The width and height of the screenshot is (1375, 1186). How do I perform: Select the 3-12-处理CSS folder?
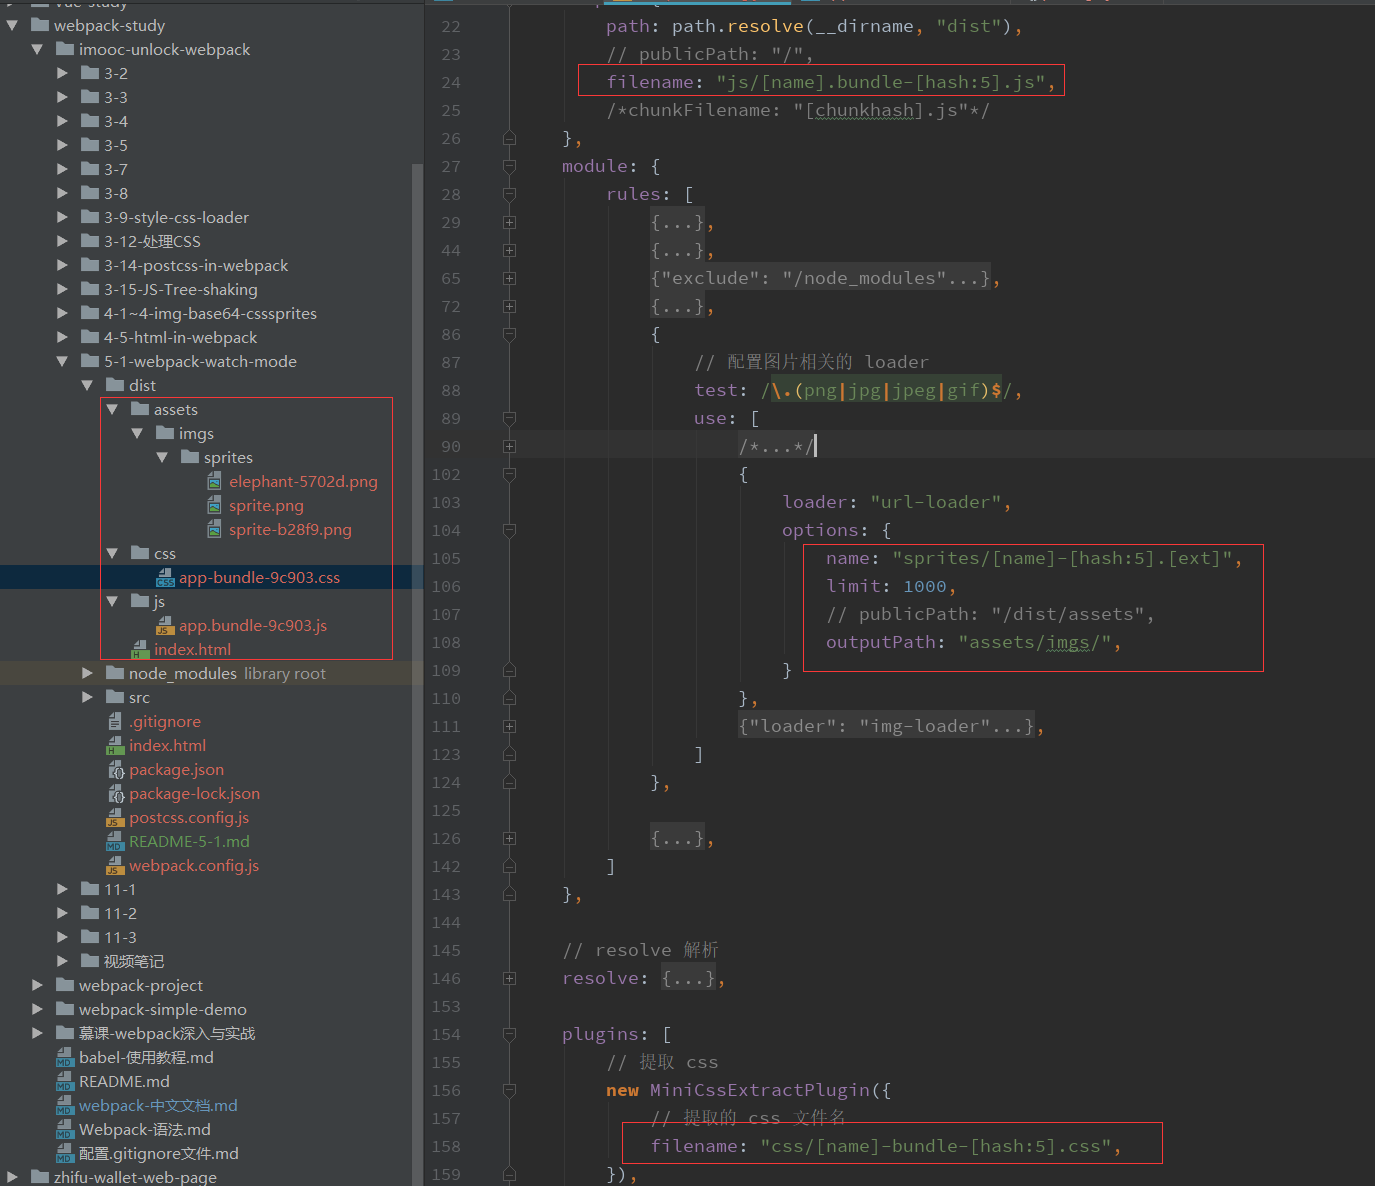click(152, 241)
